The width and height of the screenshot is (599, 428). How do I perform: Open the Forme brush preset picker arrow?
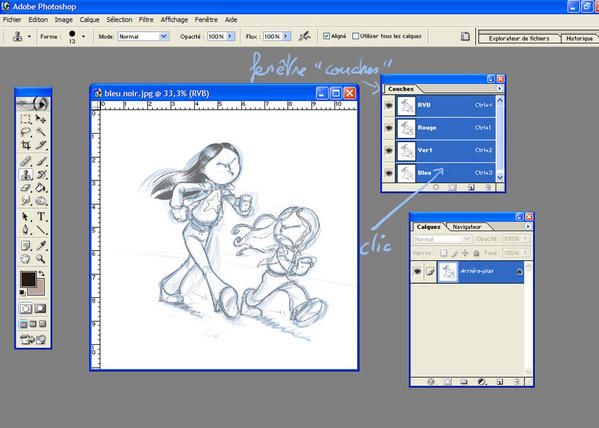83,37
